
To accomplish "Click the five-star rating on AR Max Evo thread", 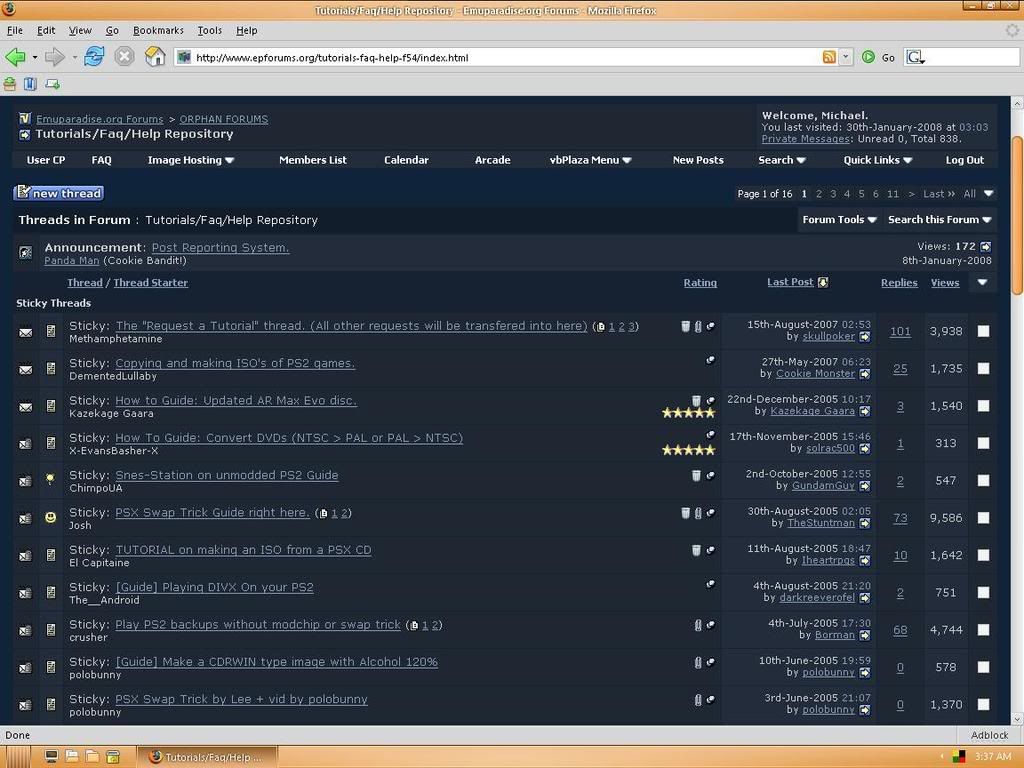I will (688, 413).
